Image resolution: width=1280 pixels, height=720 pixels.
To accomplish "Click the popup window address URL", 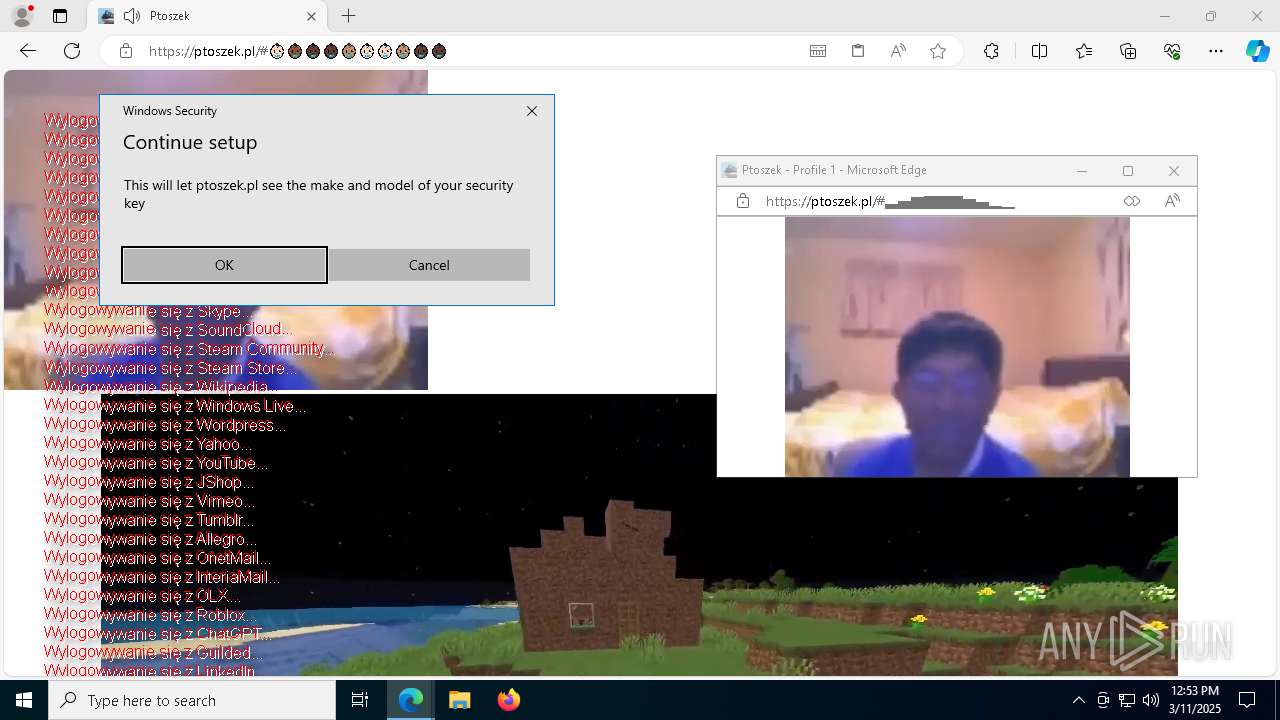I will [890, 201].
